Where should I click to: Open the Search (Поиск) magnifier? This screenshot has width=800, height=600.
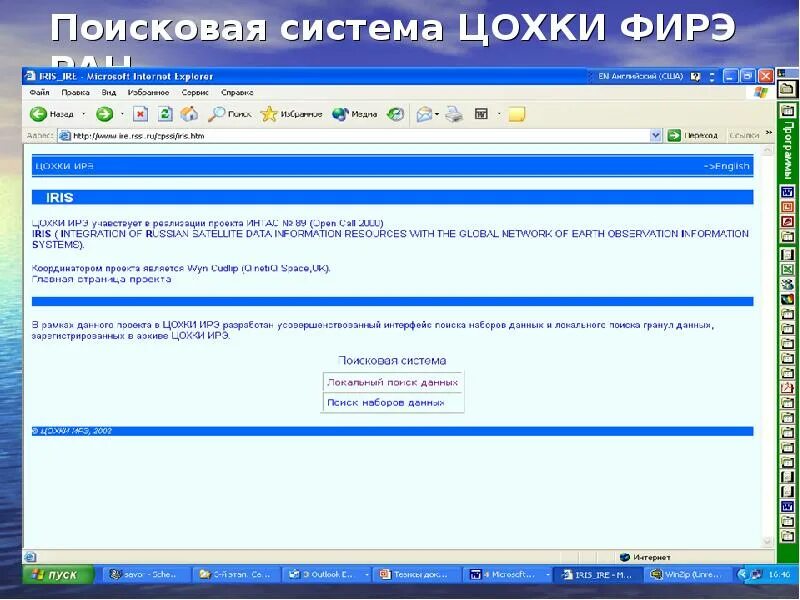pos(216,114)
